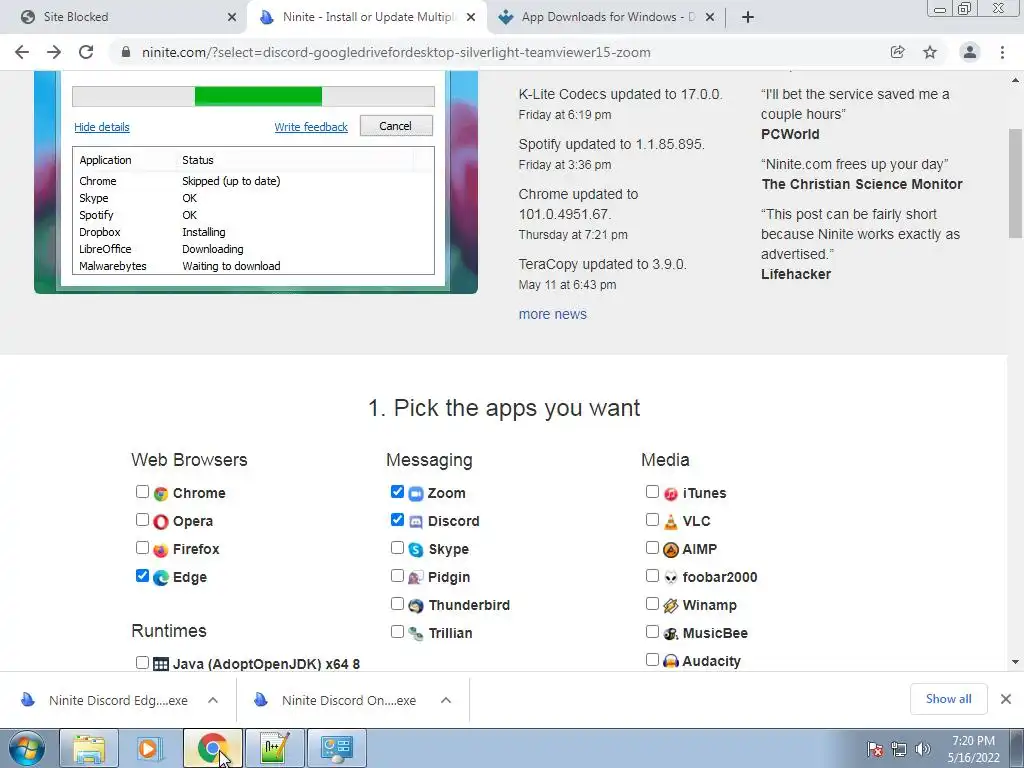Image resolution: width=1024 pixels, height=768 pixels.
Task: Check the Opera checkbox
Action: [x=142, y=520]
